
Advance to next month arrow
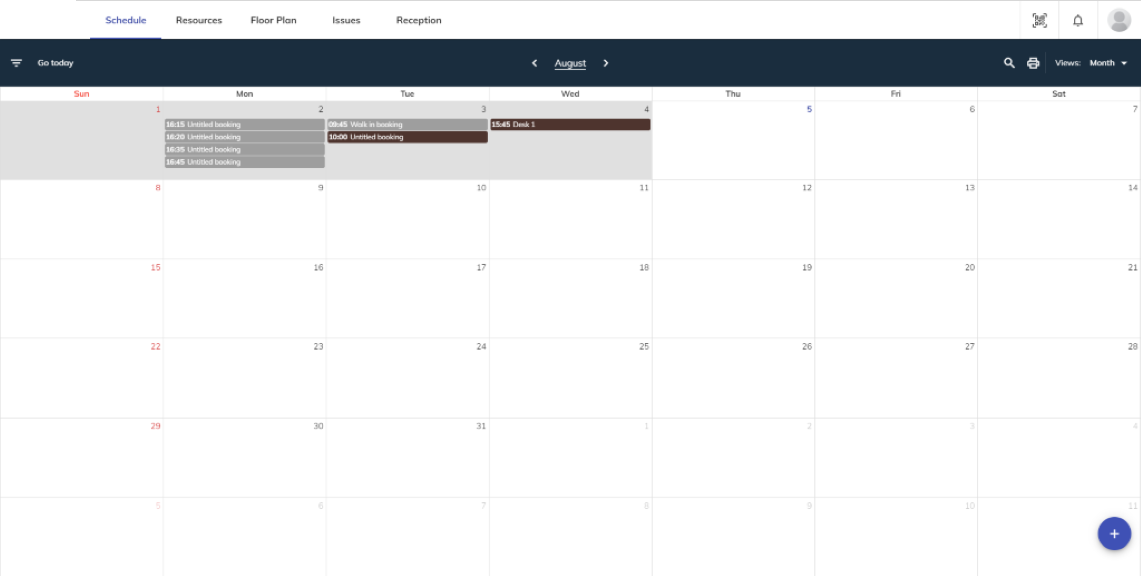606,63
